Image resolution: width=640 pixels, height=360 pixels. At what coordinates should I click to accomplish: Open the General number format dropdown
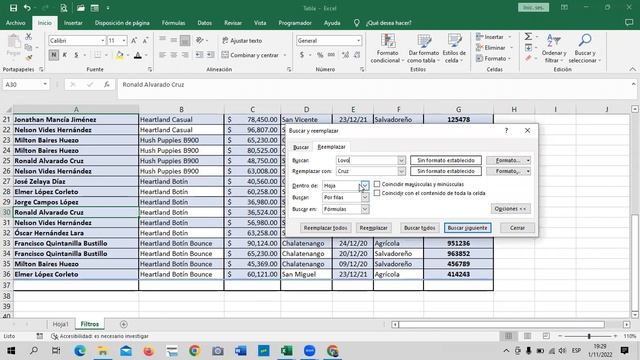click(x=358, y=40)
